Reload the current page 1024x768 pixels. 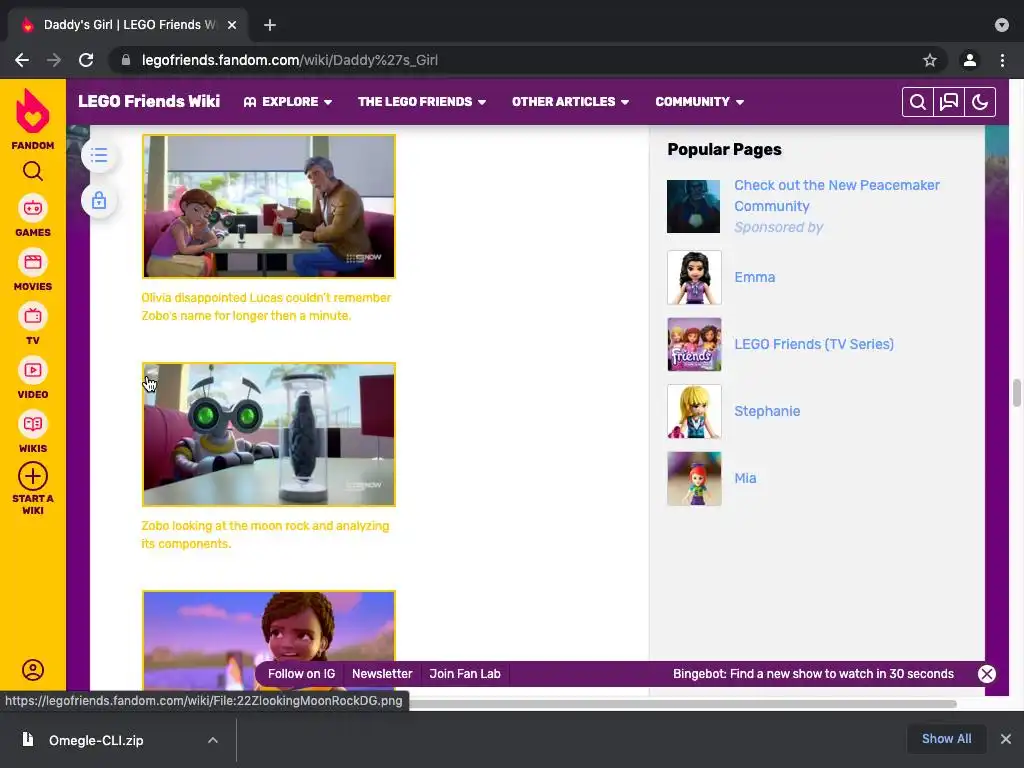[x=86, y=60]
